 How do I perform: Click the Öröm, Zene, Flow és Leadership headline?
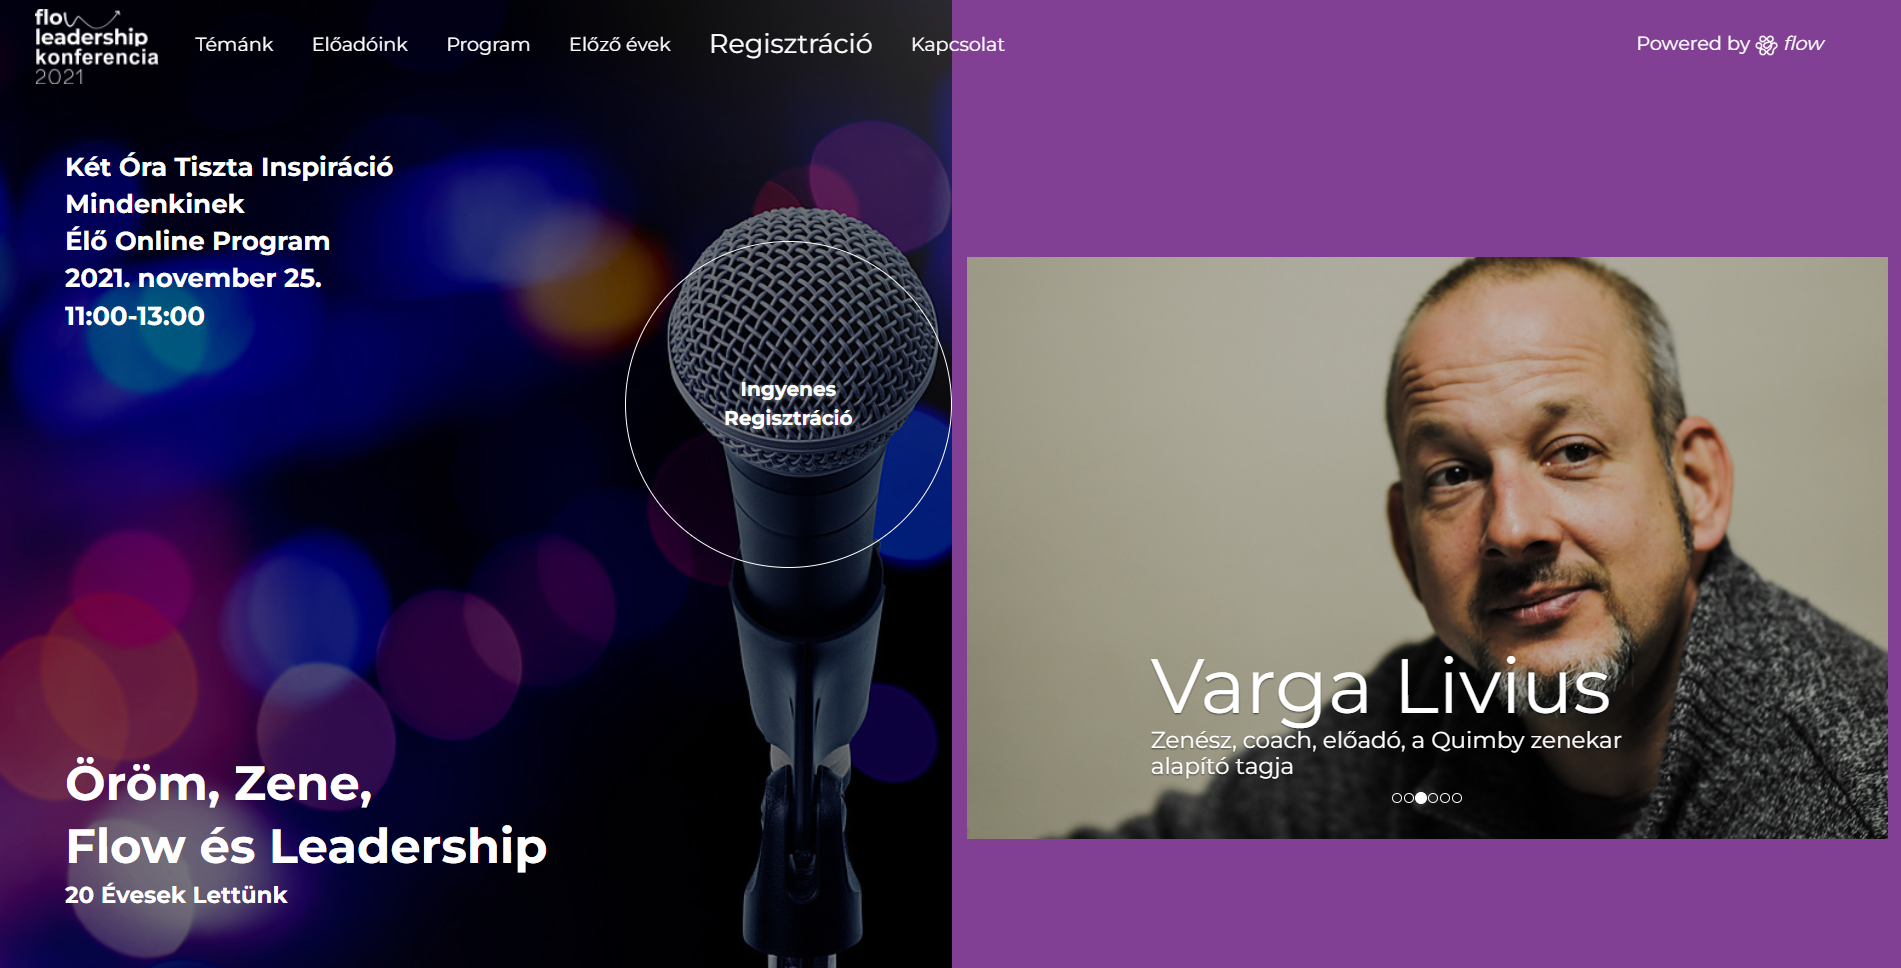click(306, 815)
